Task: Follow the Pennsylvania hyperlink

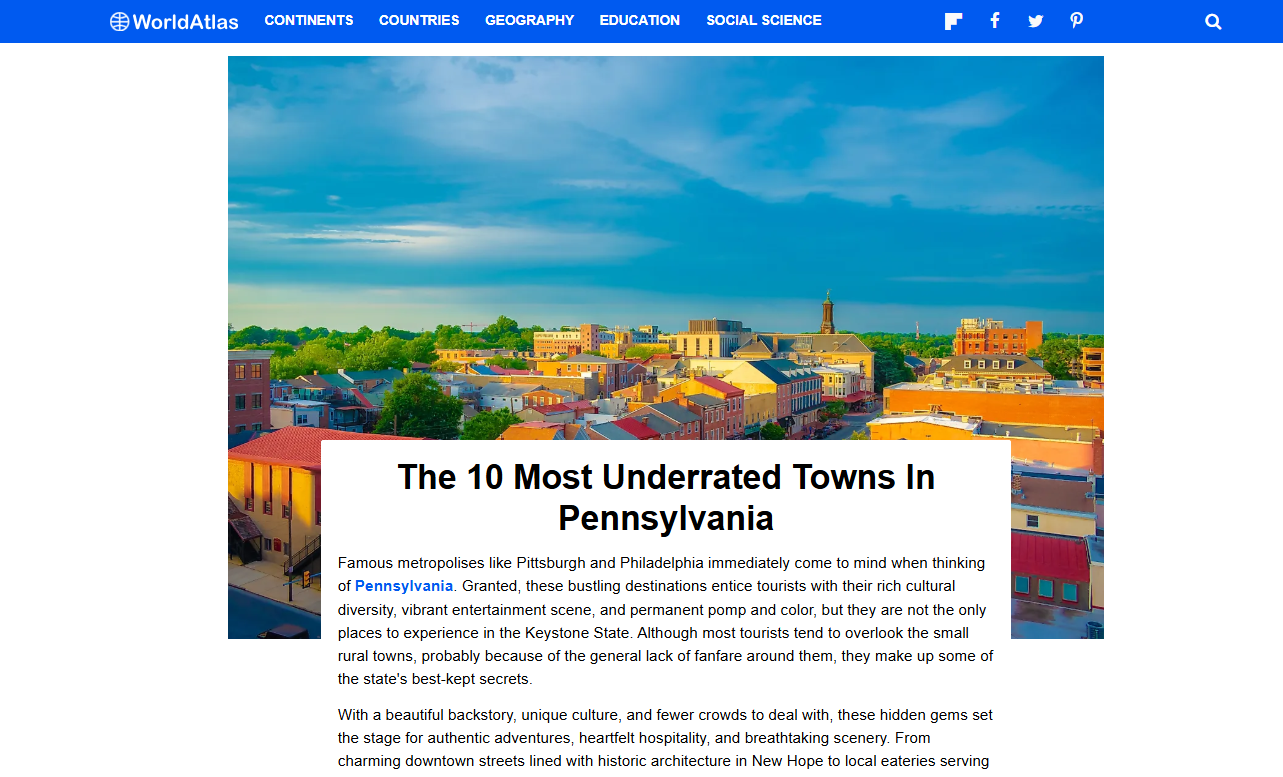Action: click(x=404, y=586)
